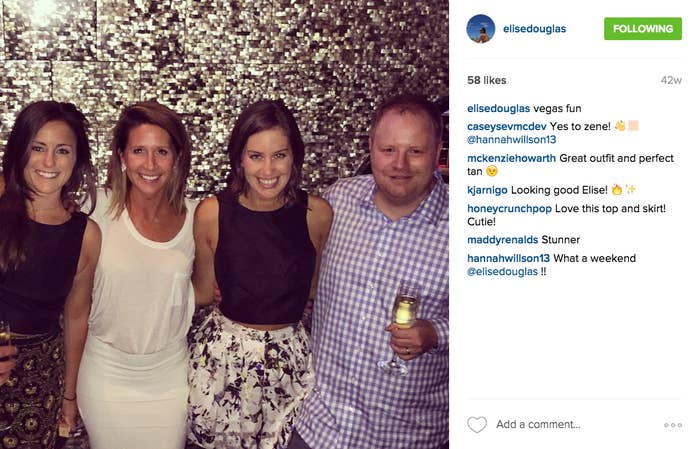Viewport: 700px width, 449px height.
Task: View maddyrenalds' profile from the Stunner comment
Action: [503, 240]
